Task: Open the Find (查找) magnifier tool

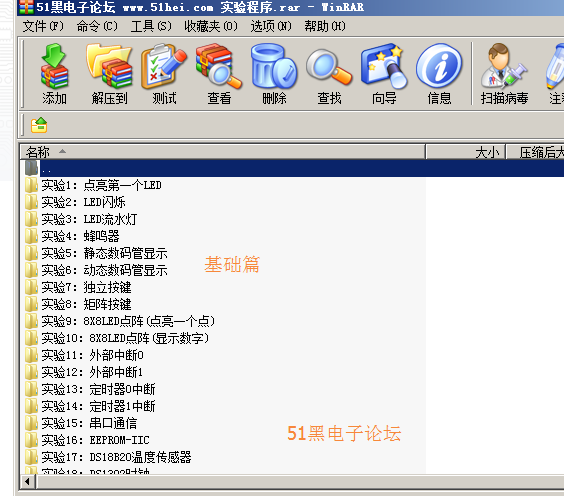Action: (x=329, y=74)
